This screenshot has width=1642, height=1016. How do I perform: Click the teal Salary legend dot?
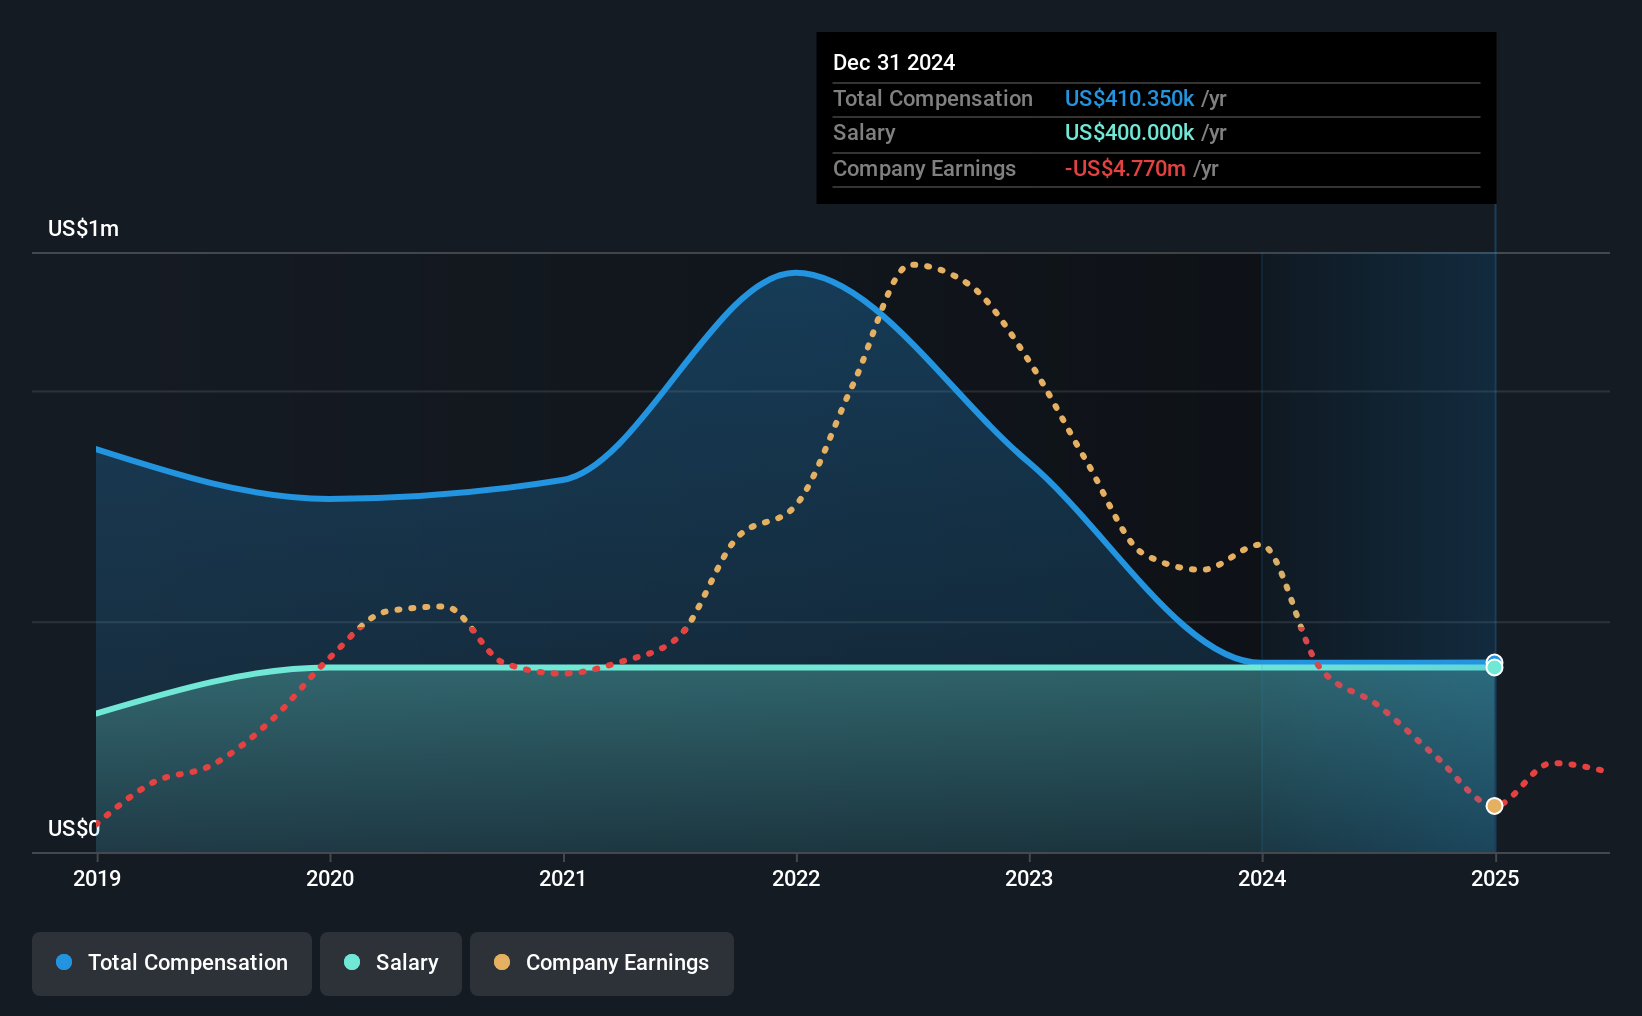point(352,962)
